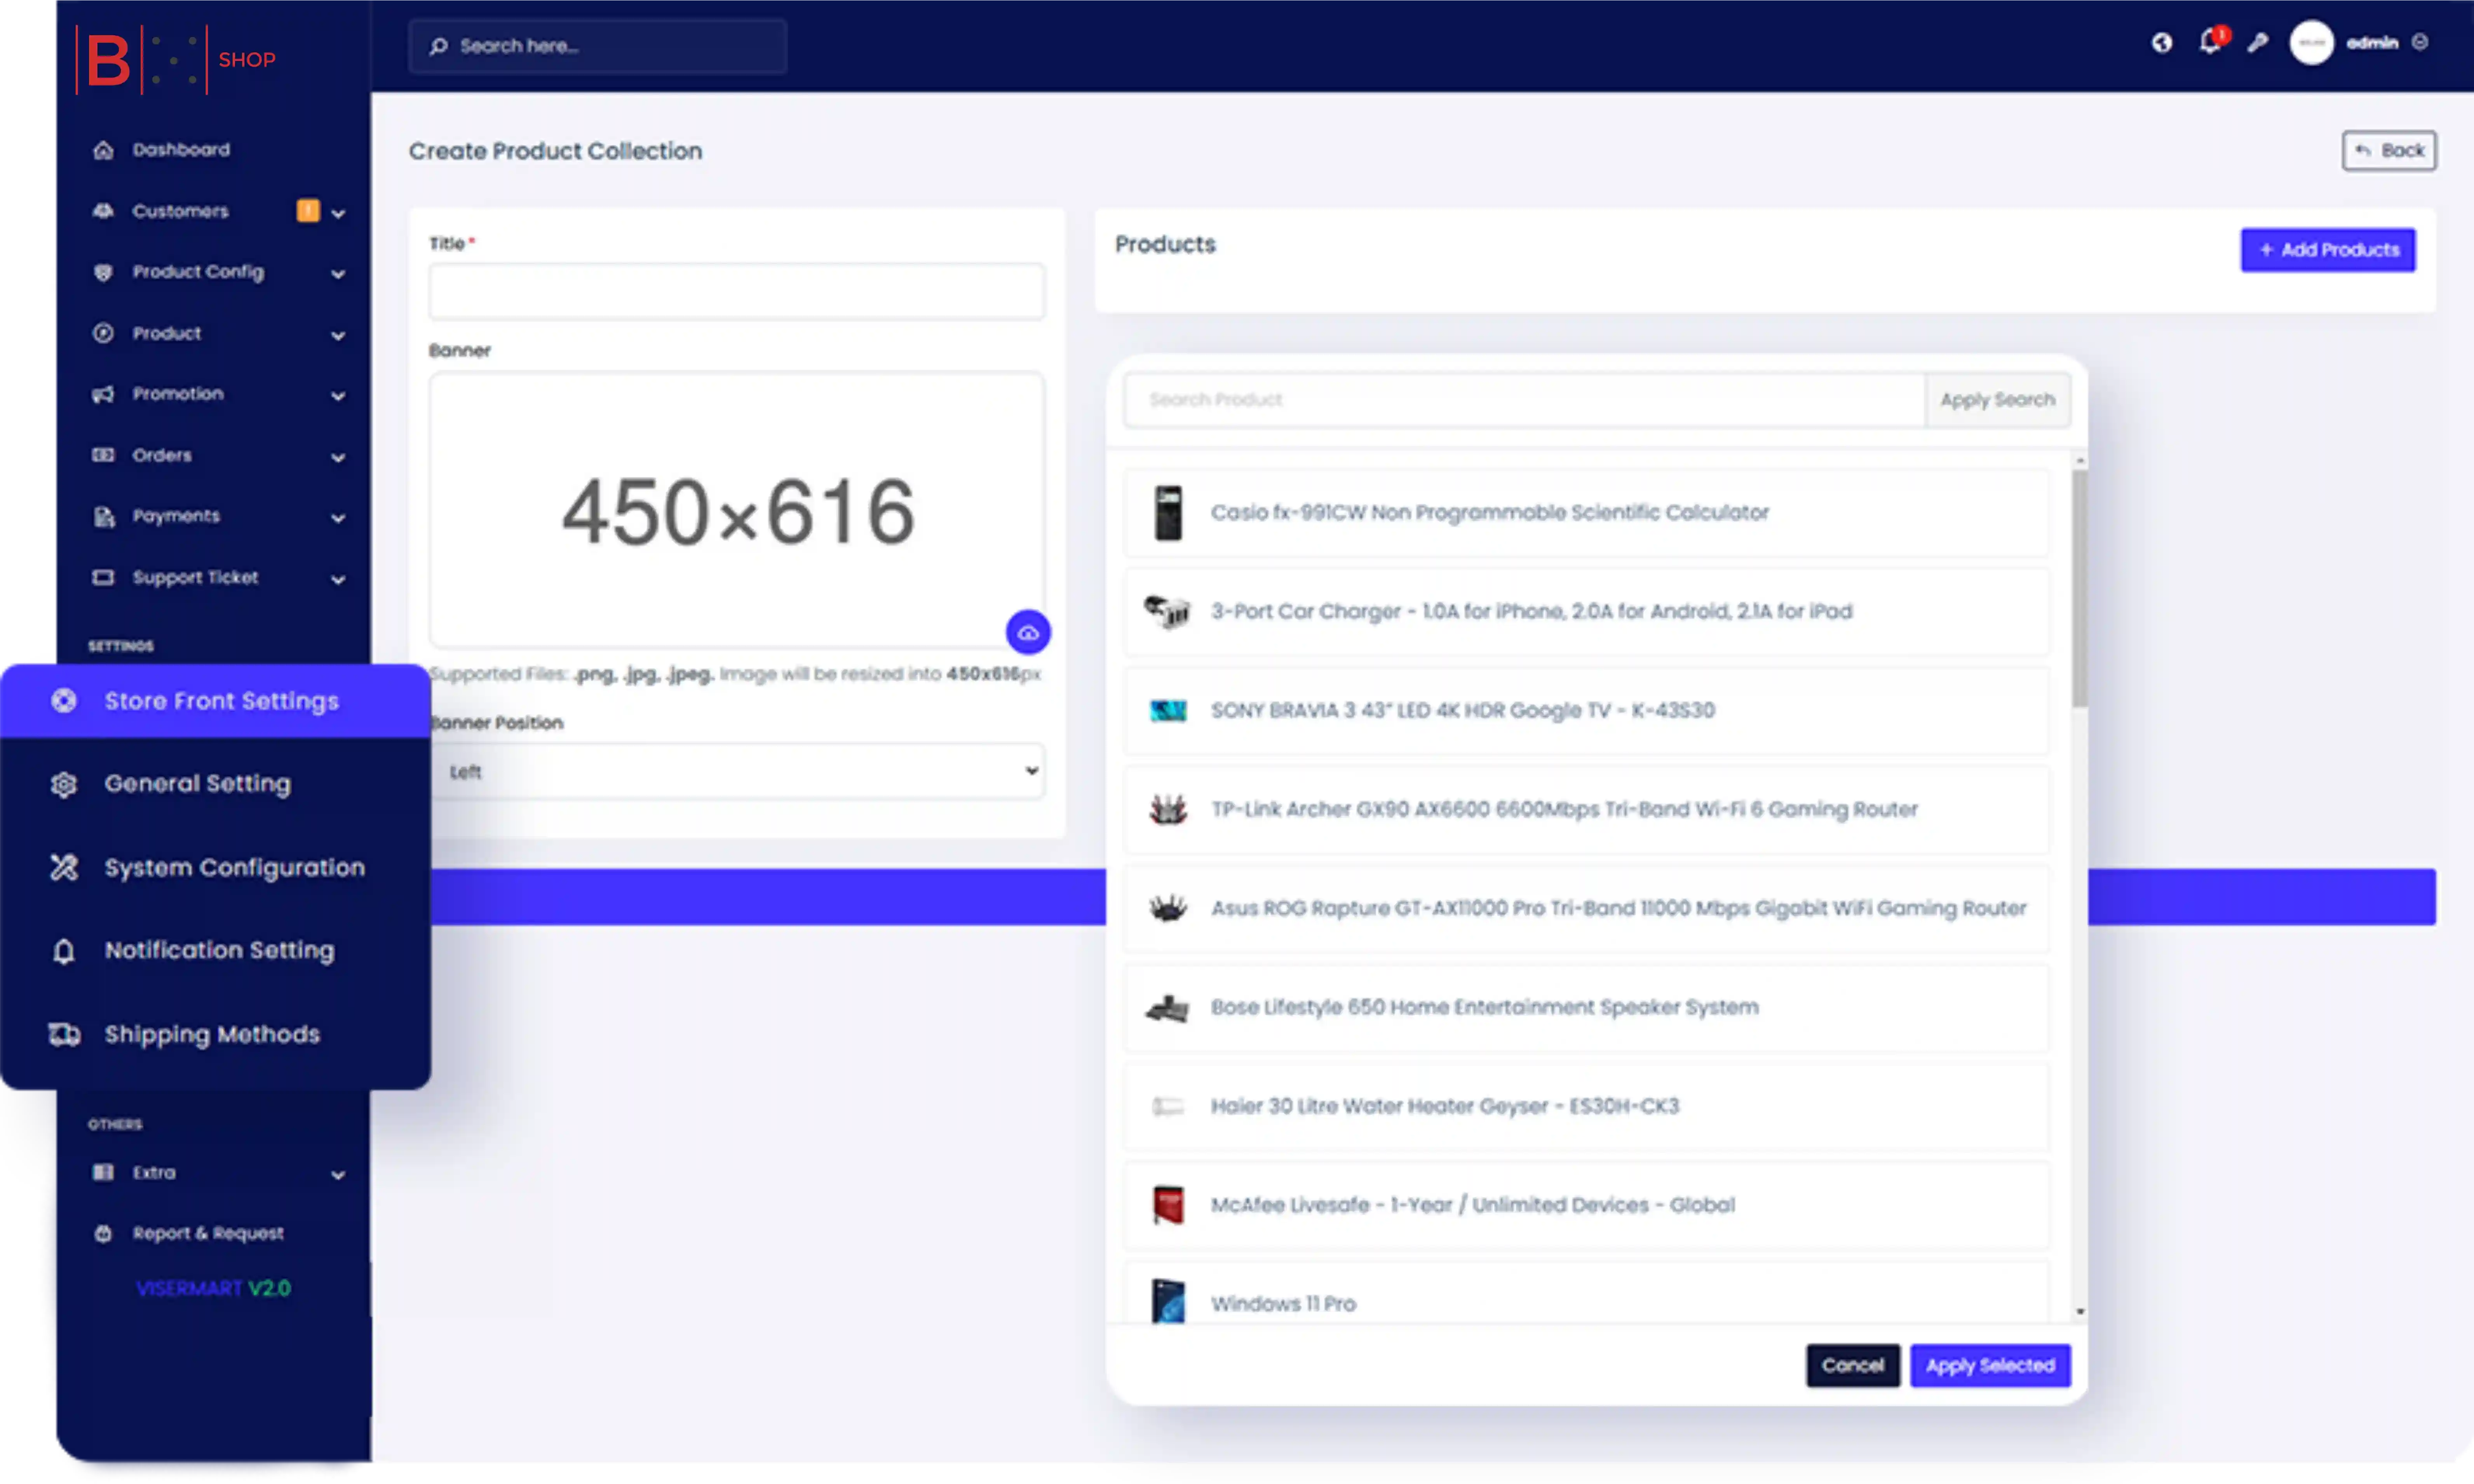This screenshot has height=1484, width=2474.
Task: Click the Shipping Methods truck icon
Action: pos(64,1034)
